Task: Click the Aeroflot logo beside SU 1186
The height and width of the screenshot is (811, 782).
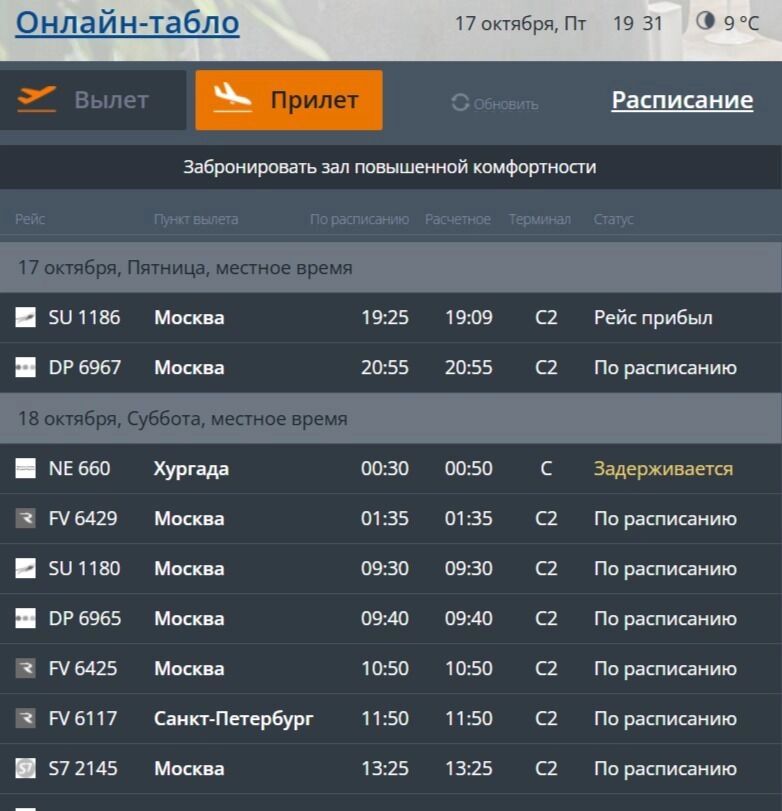Action: [x=26, y=318]
